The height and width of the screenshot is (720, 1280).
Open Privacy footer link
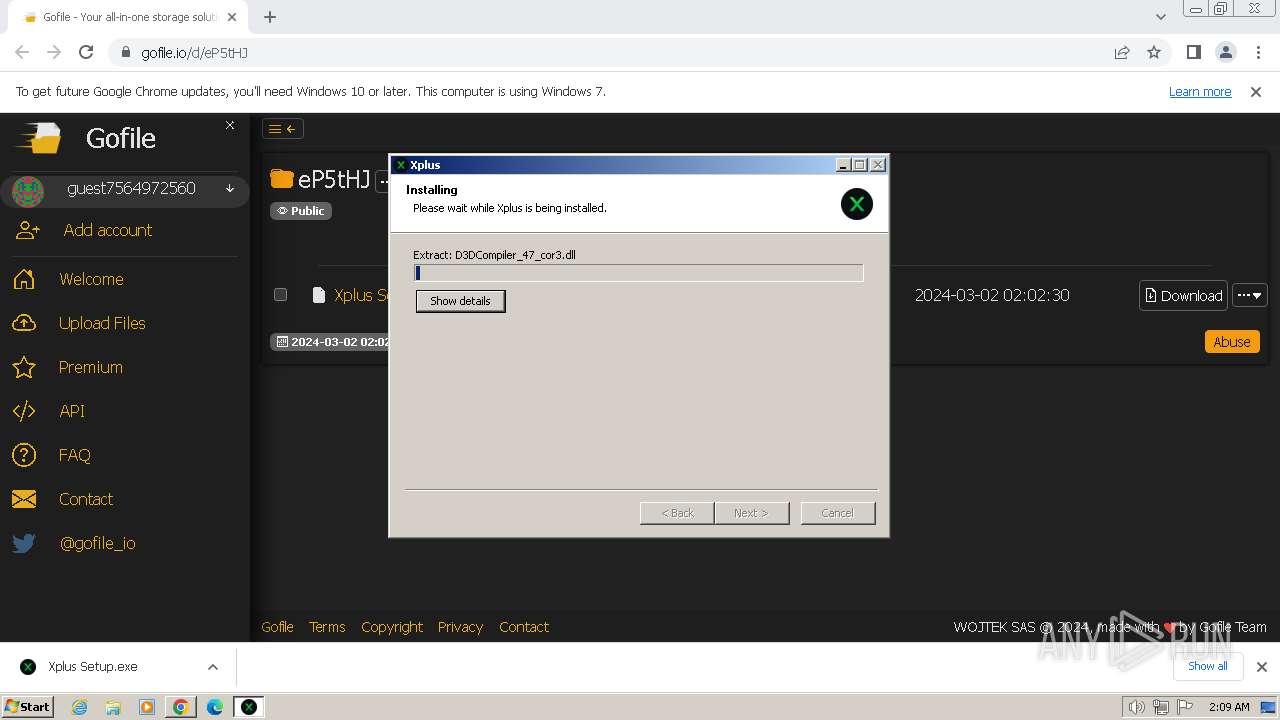point(460,627)
